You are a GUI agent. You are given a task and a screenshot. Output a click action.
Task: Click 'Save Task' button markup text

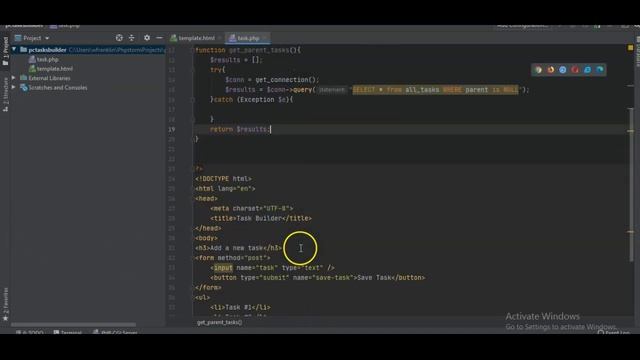[x=374, y=278]
